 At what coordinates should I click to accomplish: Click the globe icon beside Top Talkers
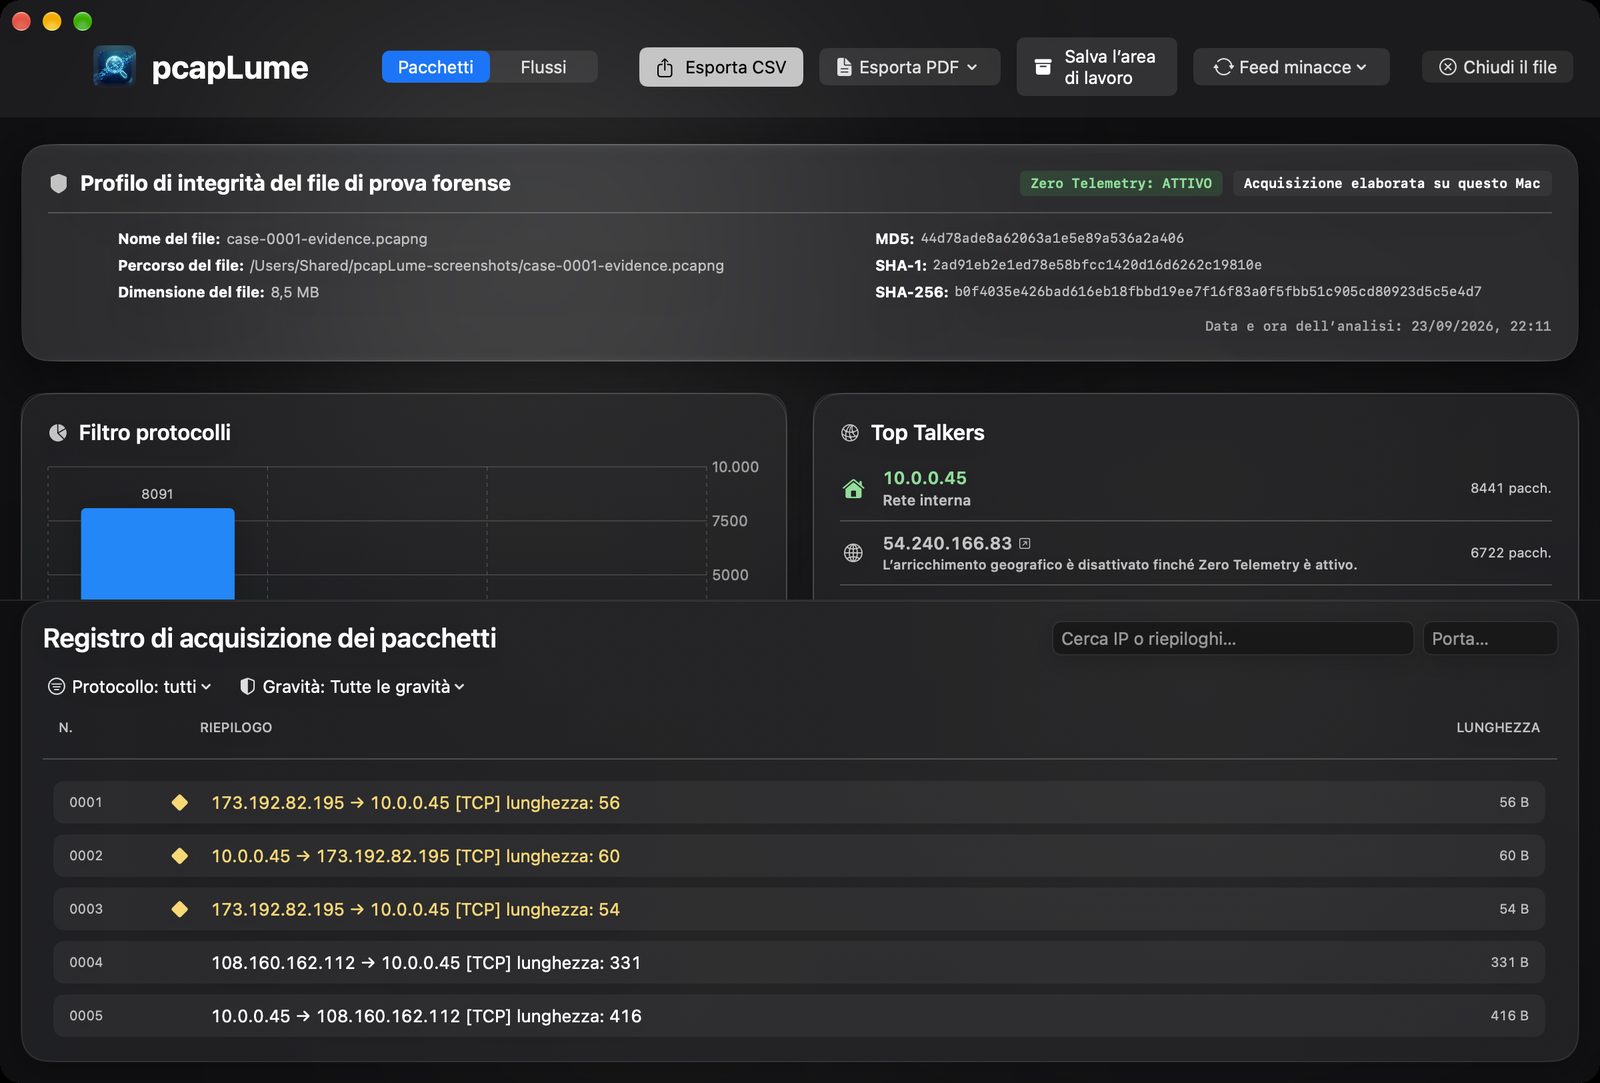coord(850,433)
